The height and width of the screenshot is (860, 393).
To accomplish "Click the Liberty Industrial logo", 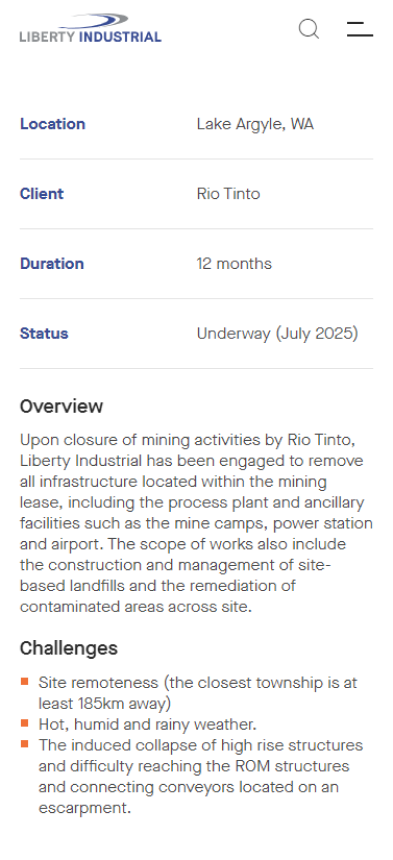I will pyautogui.click(x=90, y=29).
